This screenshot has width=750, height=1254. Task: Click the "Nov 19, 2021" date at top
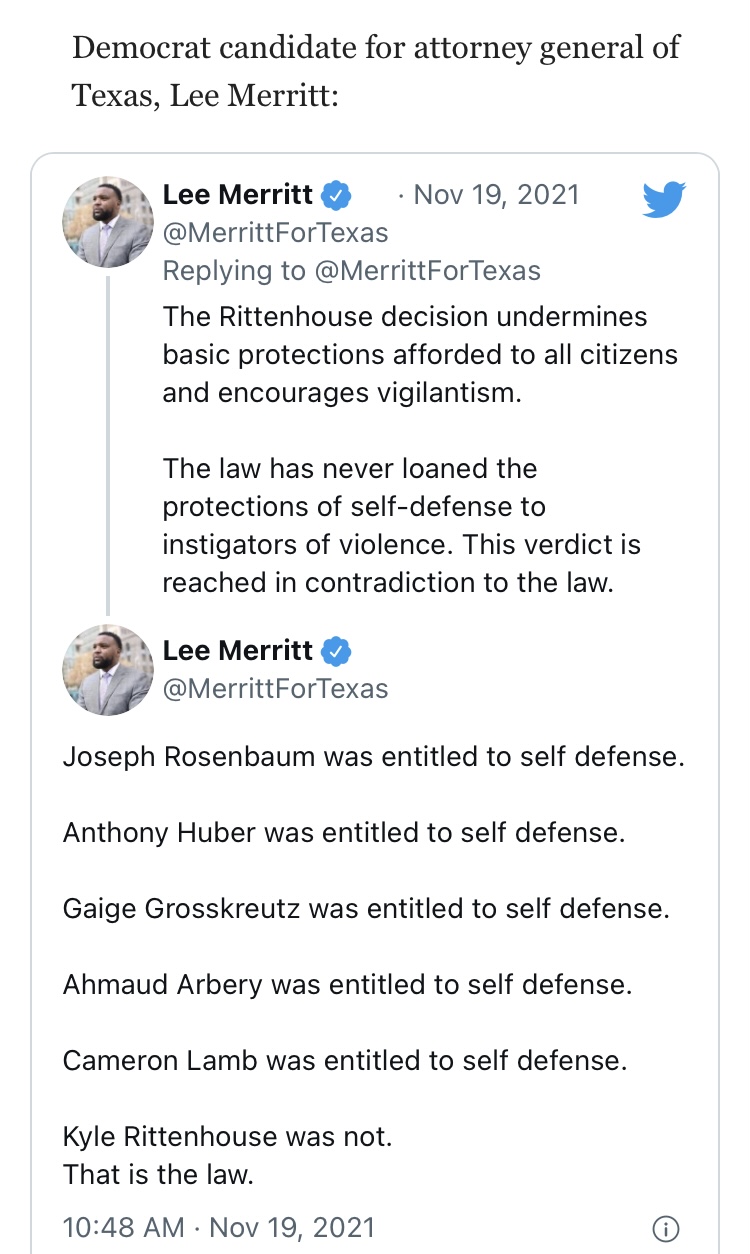tap(496, 194)
